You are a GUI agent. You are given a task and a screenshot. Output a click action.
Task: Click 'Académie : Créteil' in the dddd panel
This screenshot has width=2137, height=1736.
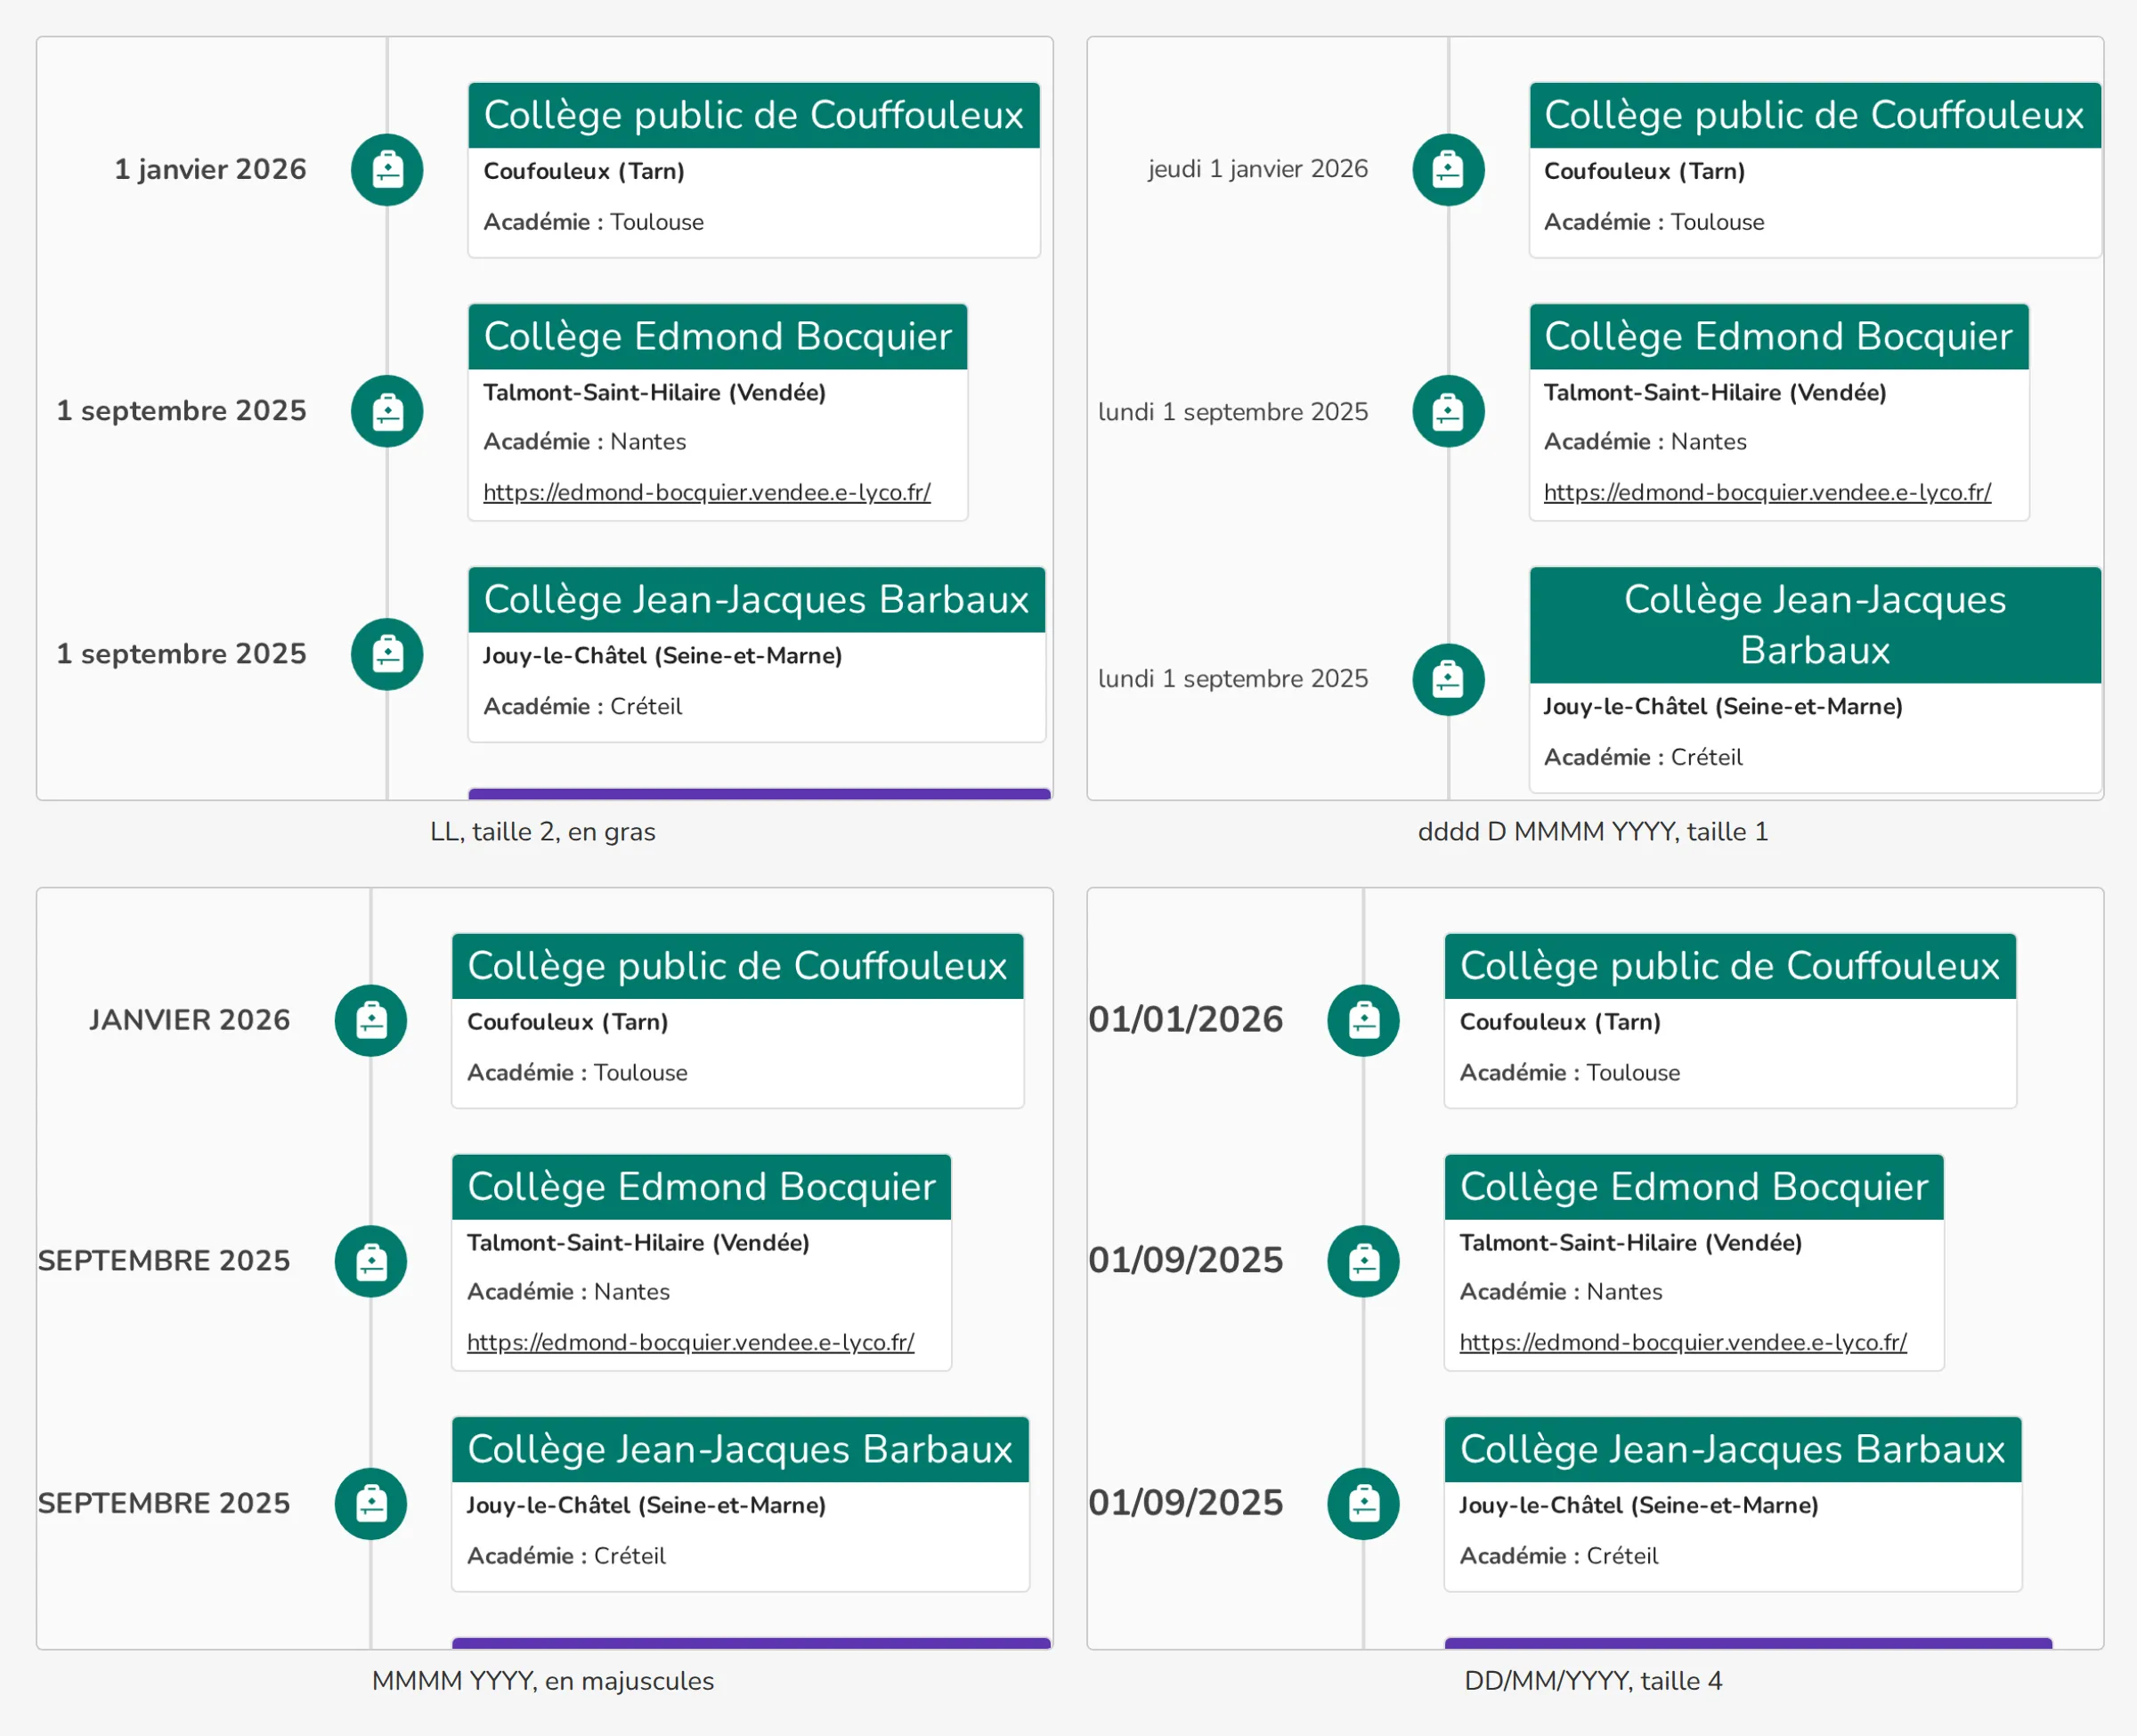[x=1643, y=757]
